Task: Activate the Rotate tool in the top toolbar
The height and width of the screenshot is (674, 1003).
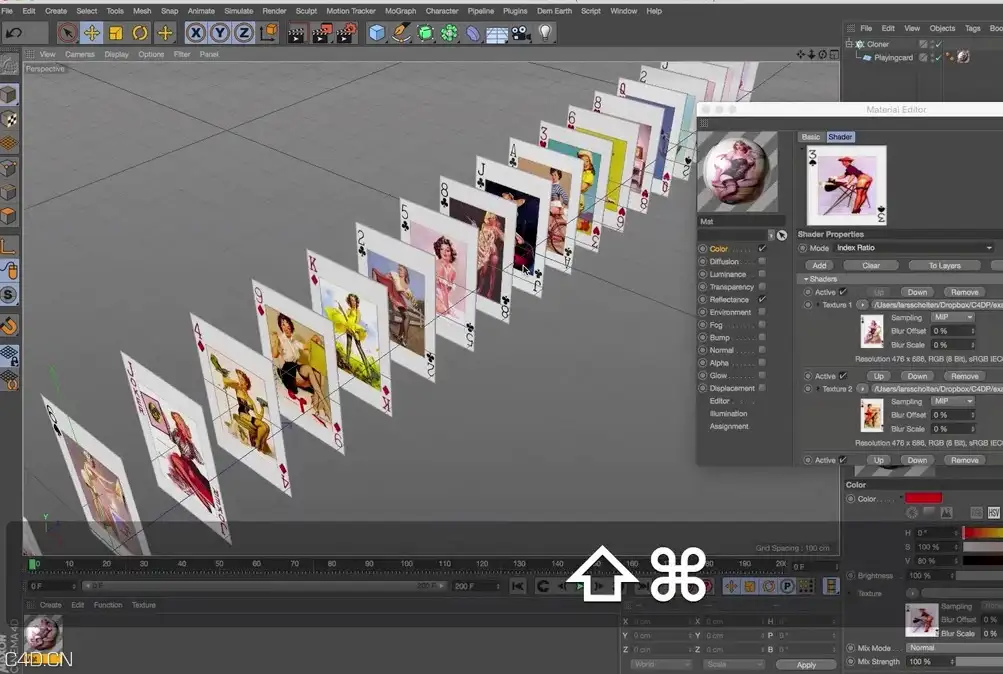Action: [140, 33]
